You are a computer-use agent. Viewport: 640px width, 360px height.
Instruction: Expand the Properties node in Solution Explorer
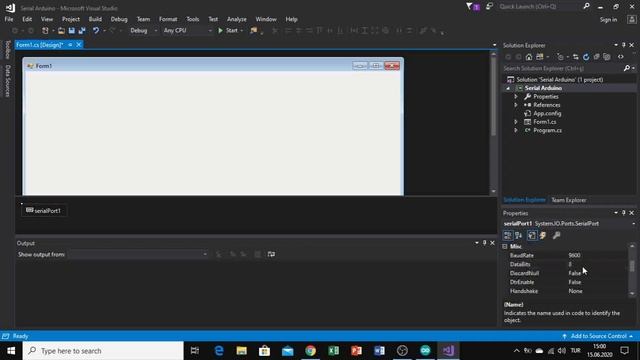[516, 97]
